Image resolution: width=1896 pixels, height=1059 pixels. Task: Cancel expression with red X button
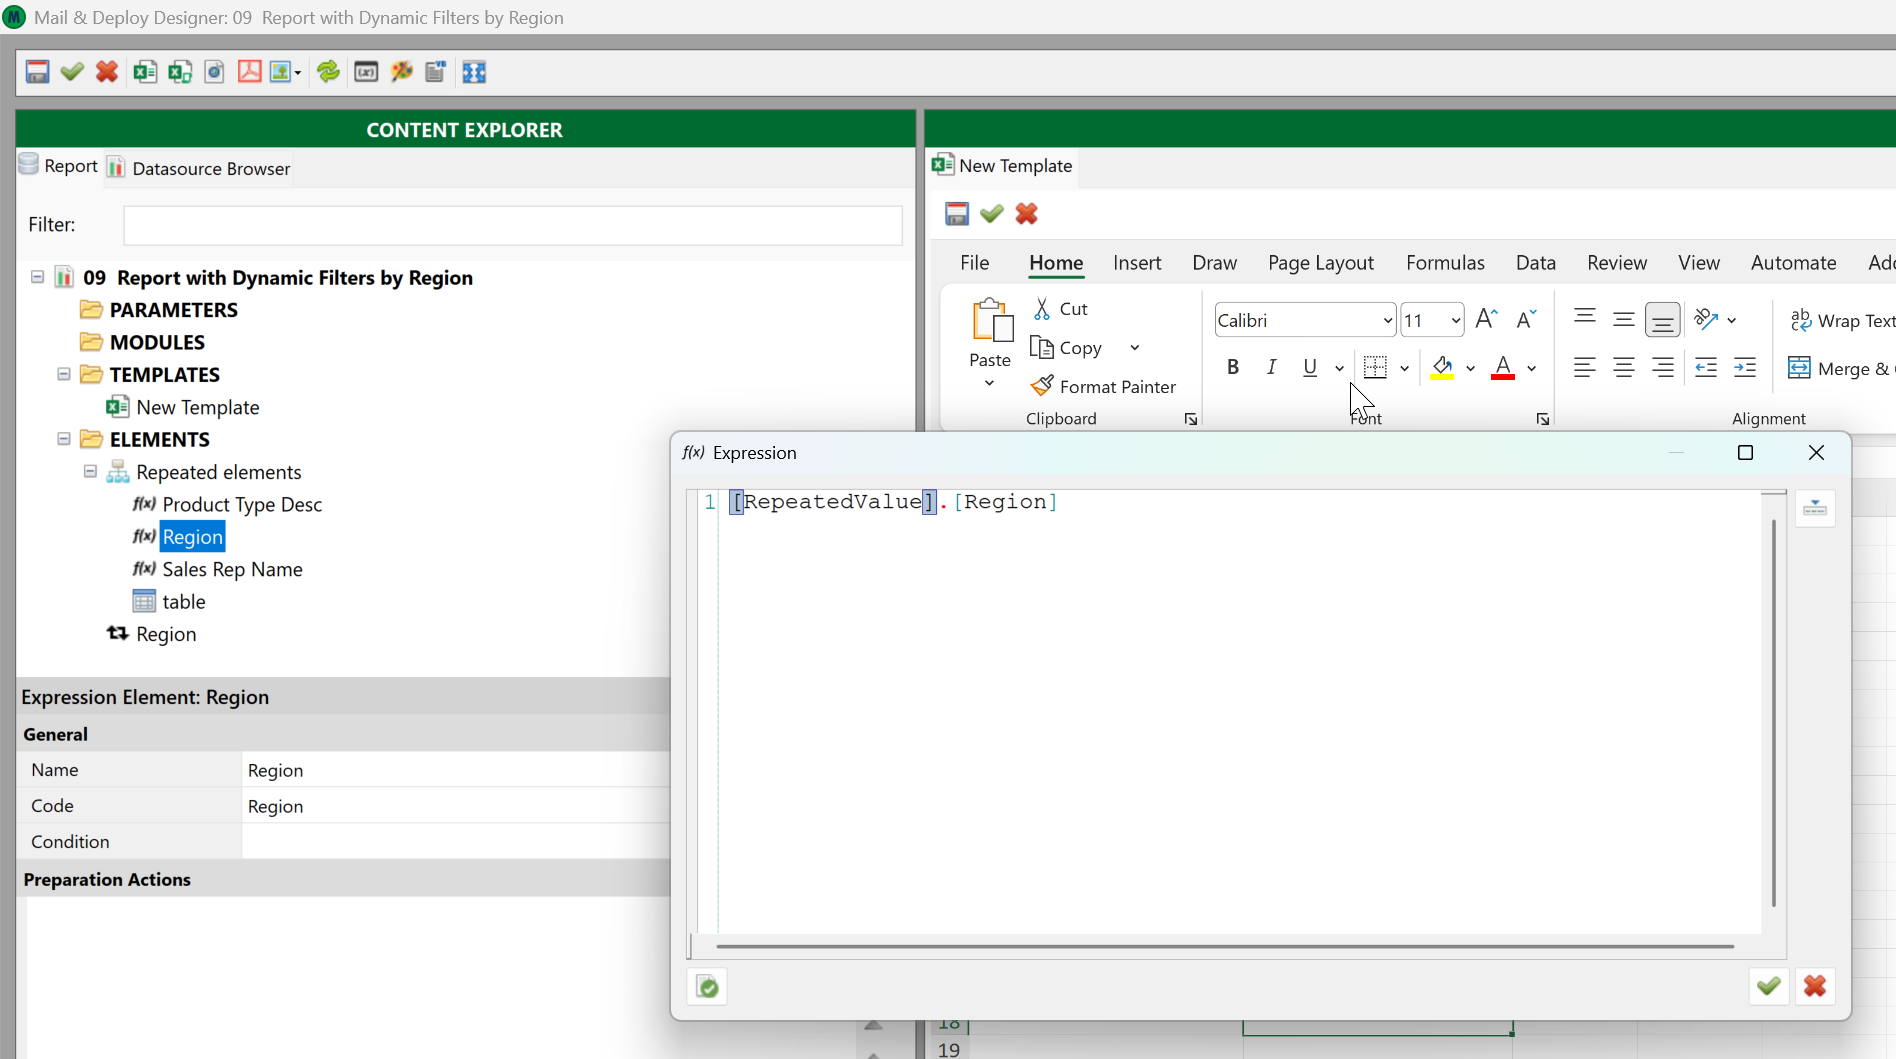pos(1815,987)
